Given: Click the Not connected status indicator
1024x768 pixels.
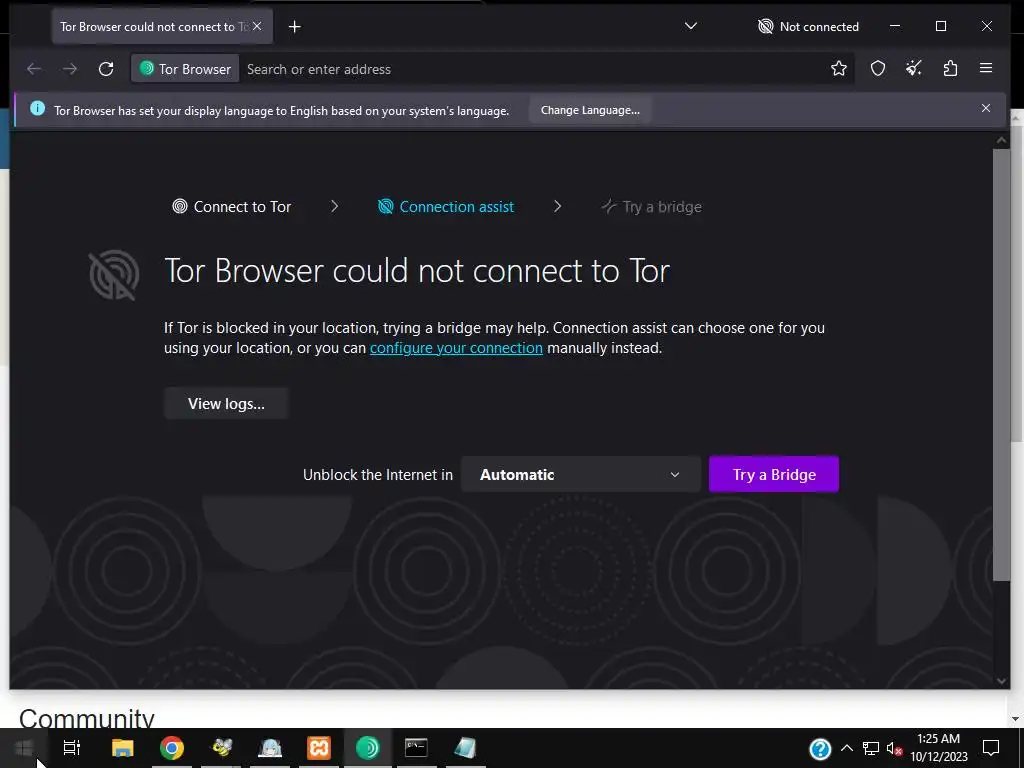Looking at the screenshot, I should pyautogui.click(x=808, y=27).
